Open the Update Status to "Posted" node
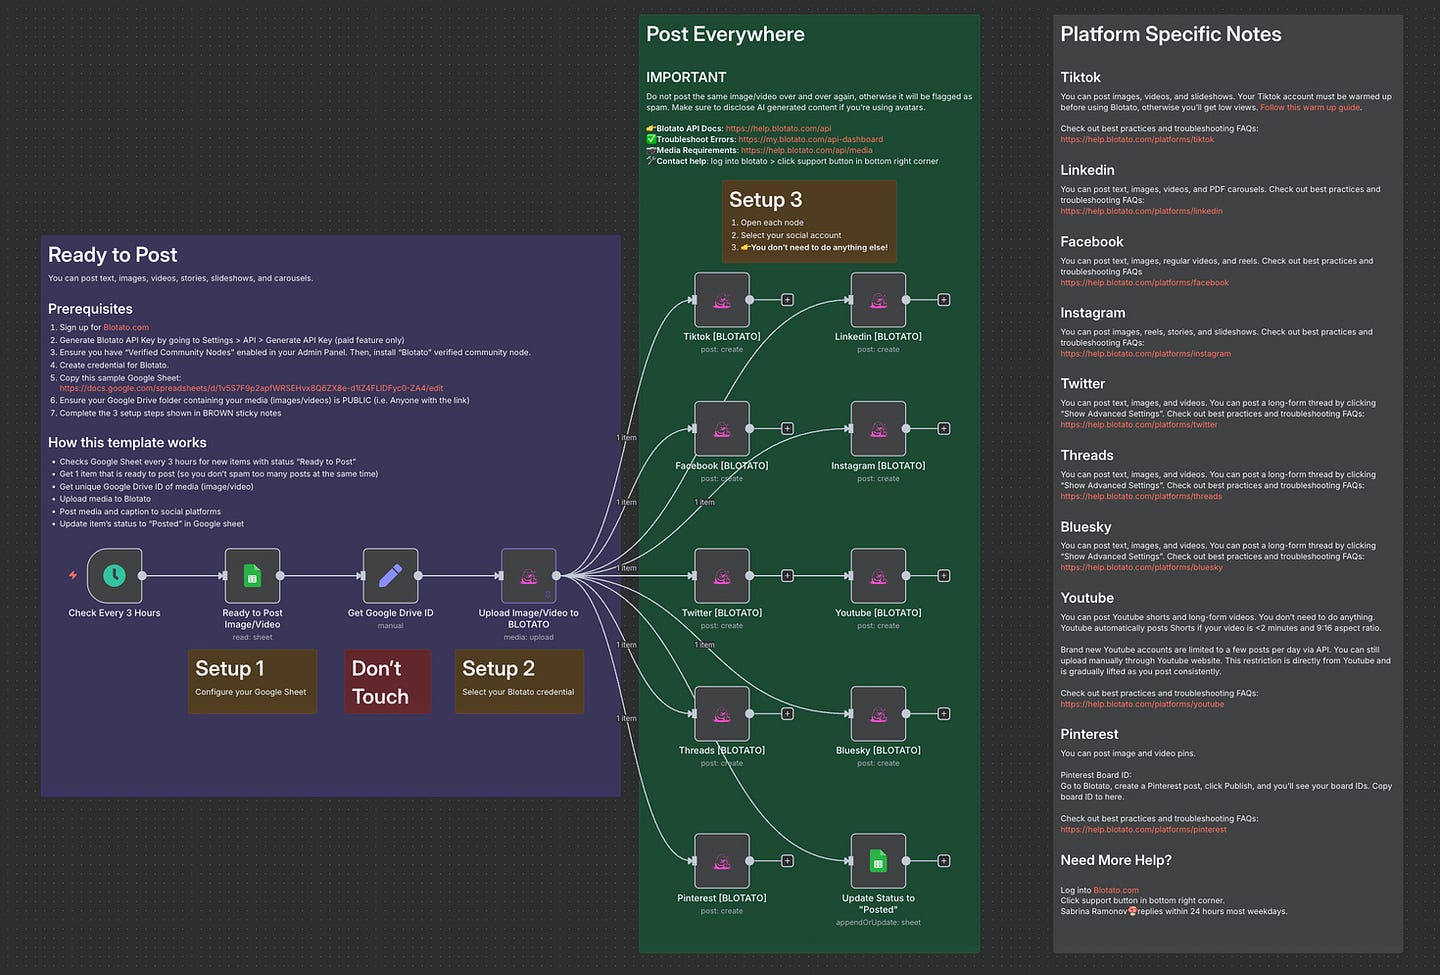The width and height of the screenshot is (1440, 975). (x=878, y=860)
